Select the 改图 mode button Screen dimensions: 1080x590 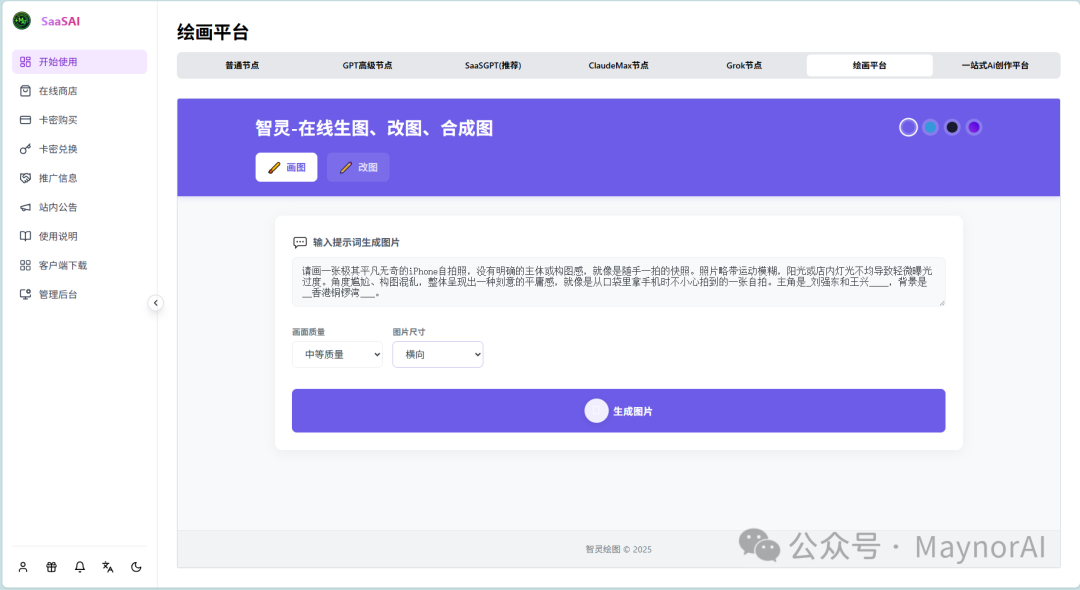358,167
